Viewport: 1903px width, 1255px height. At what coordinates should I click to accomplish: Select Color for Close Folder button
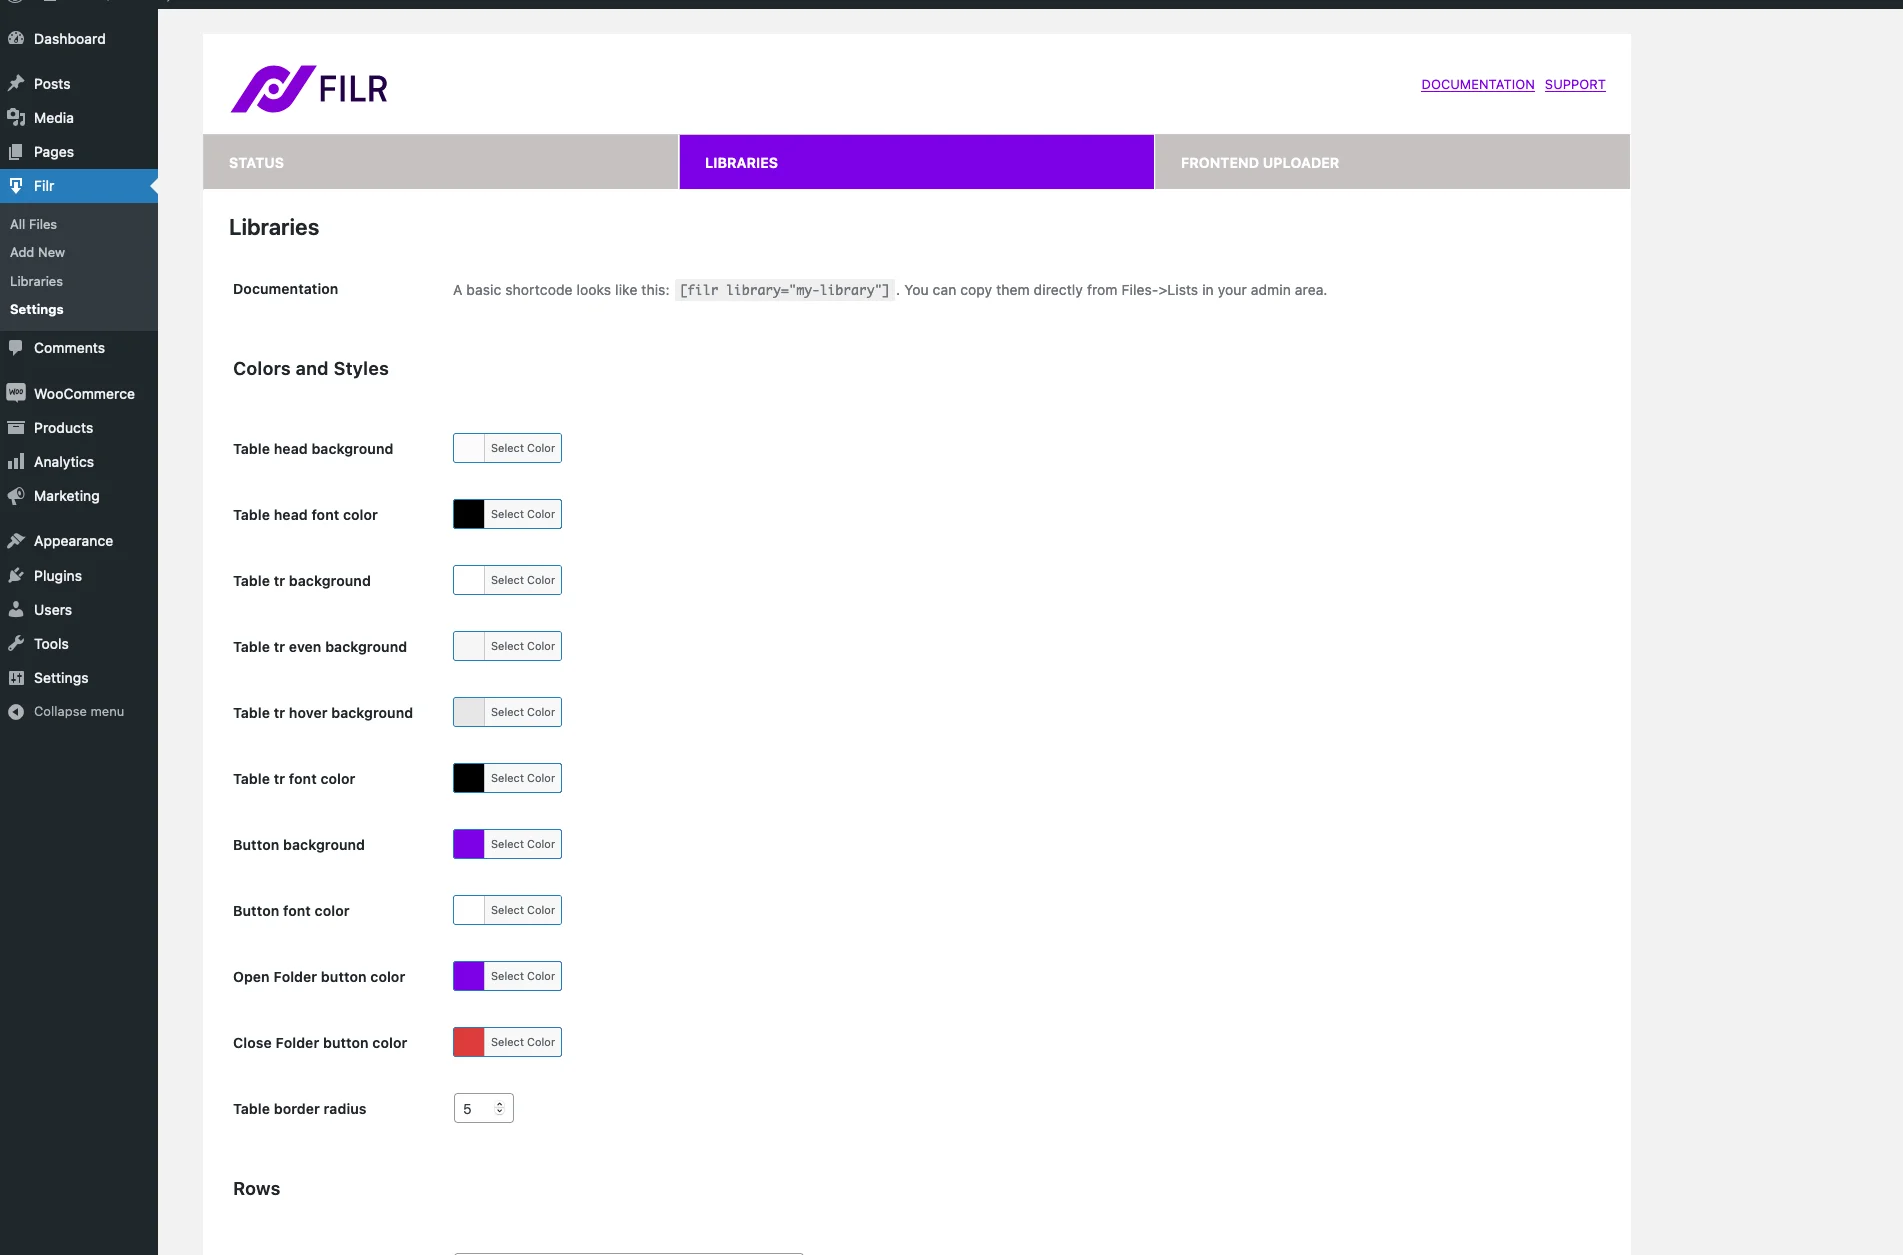[x=521, y=1041]
